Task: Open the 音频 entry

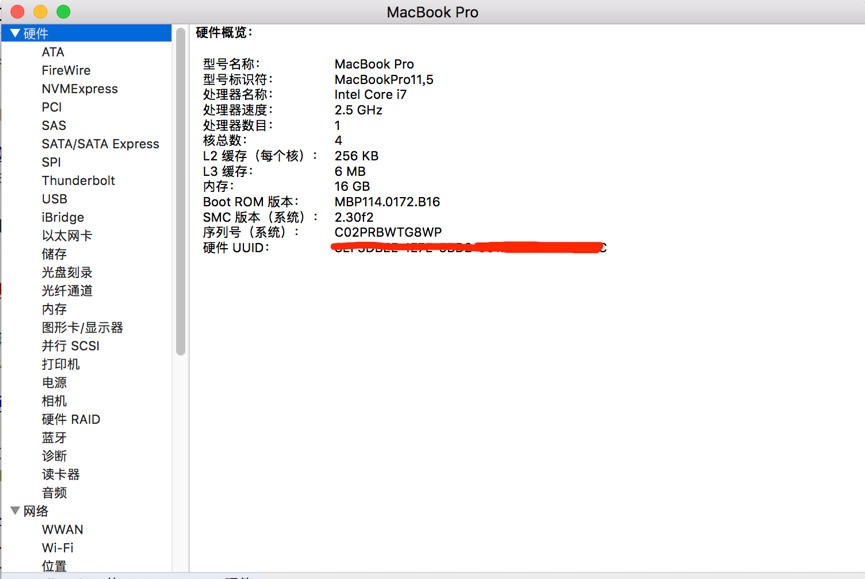Action: [54, 492]
